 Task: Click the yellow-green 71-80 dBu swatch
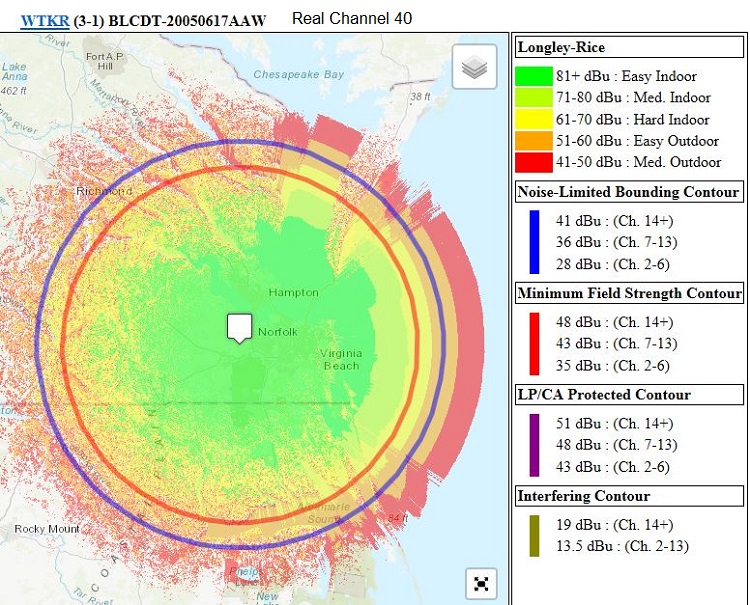click(534, 98)
